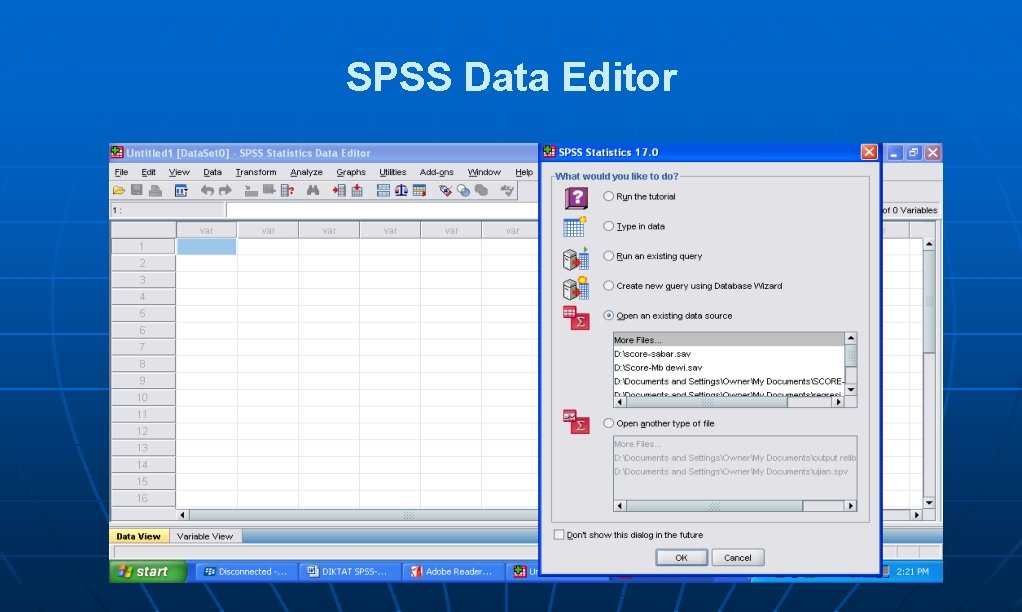The width and height of the screenshot is (1022, 612).
Task: Click the Open data document folder icon
Action: (x=119, y=190)
